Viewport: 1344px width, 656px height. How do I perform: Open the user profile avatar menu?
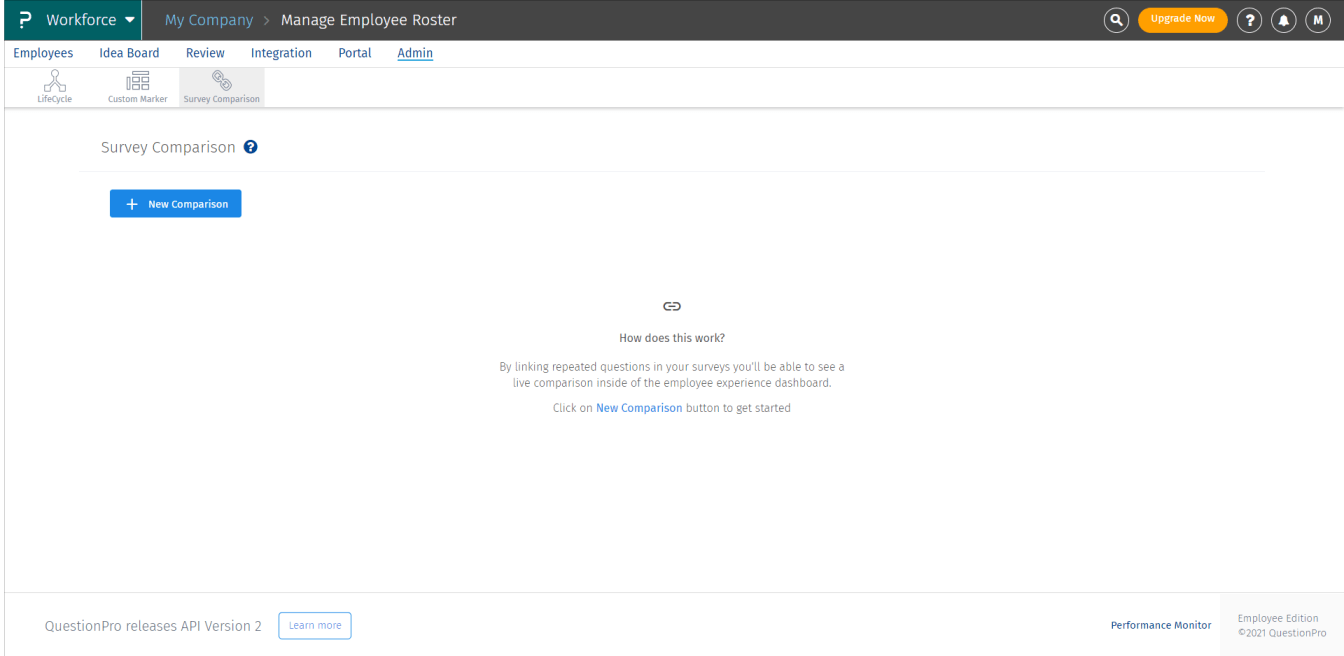[1317, 19]
